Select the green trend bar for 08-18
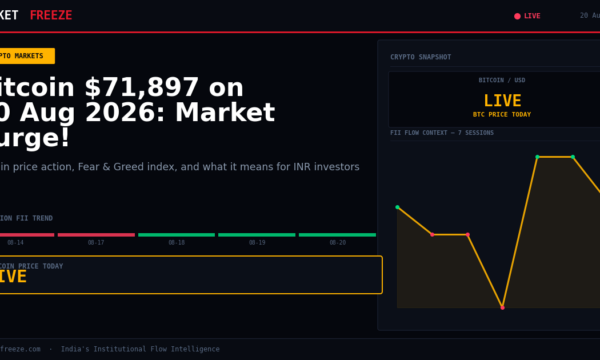600x360 pixels. tap(176, 235)
